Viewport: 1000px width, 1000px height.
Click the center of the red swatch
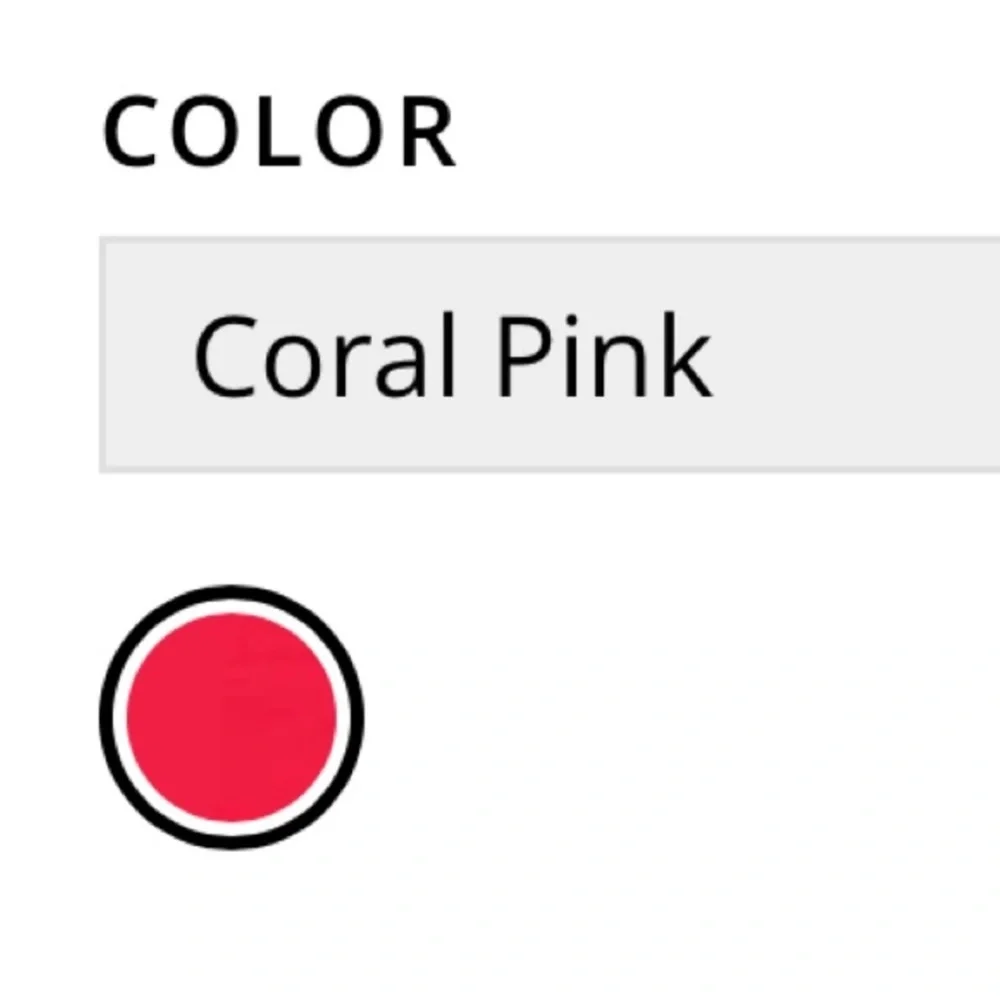pos(232,717)
